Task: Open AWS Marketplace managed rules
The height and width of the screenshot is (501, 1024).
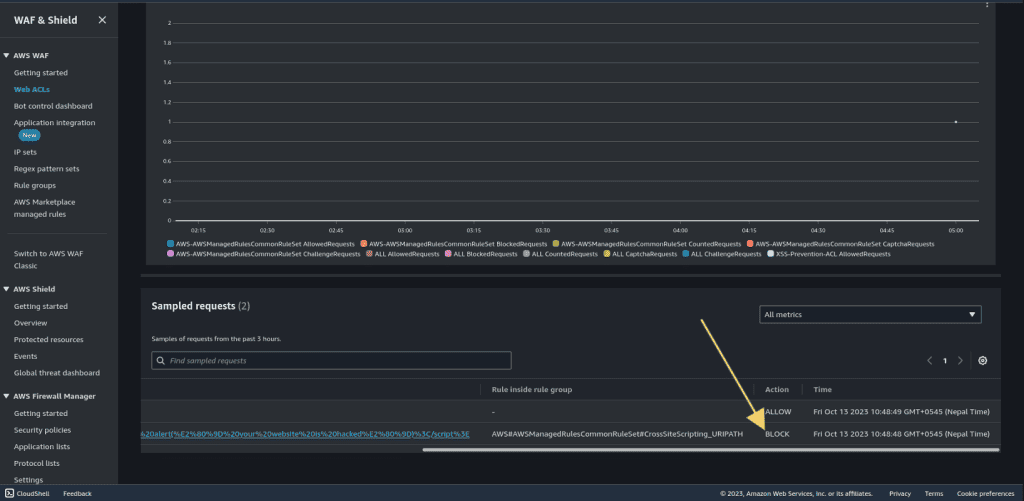Action: (44, 208)
